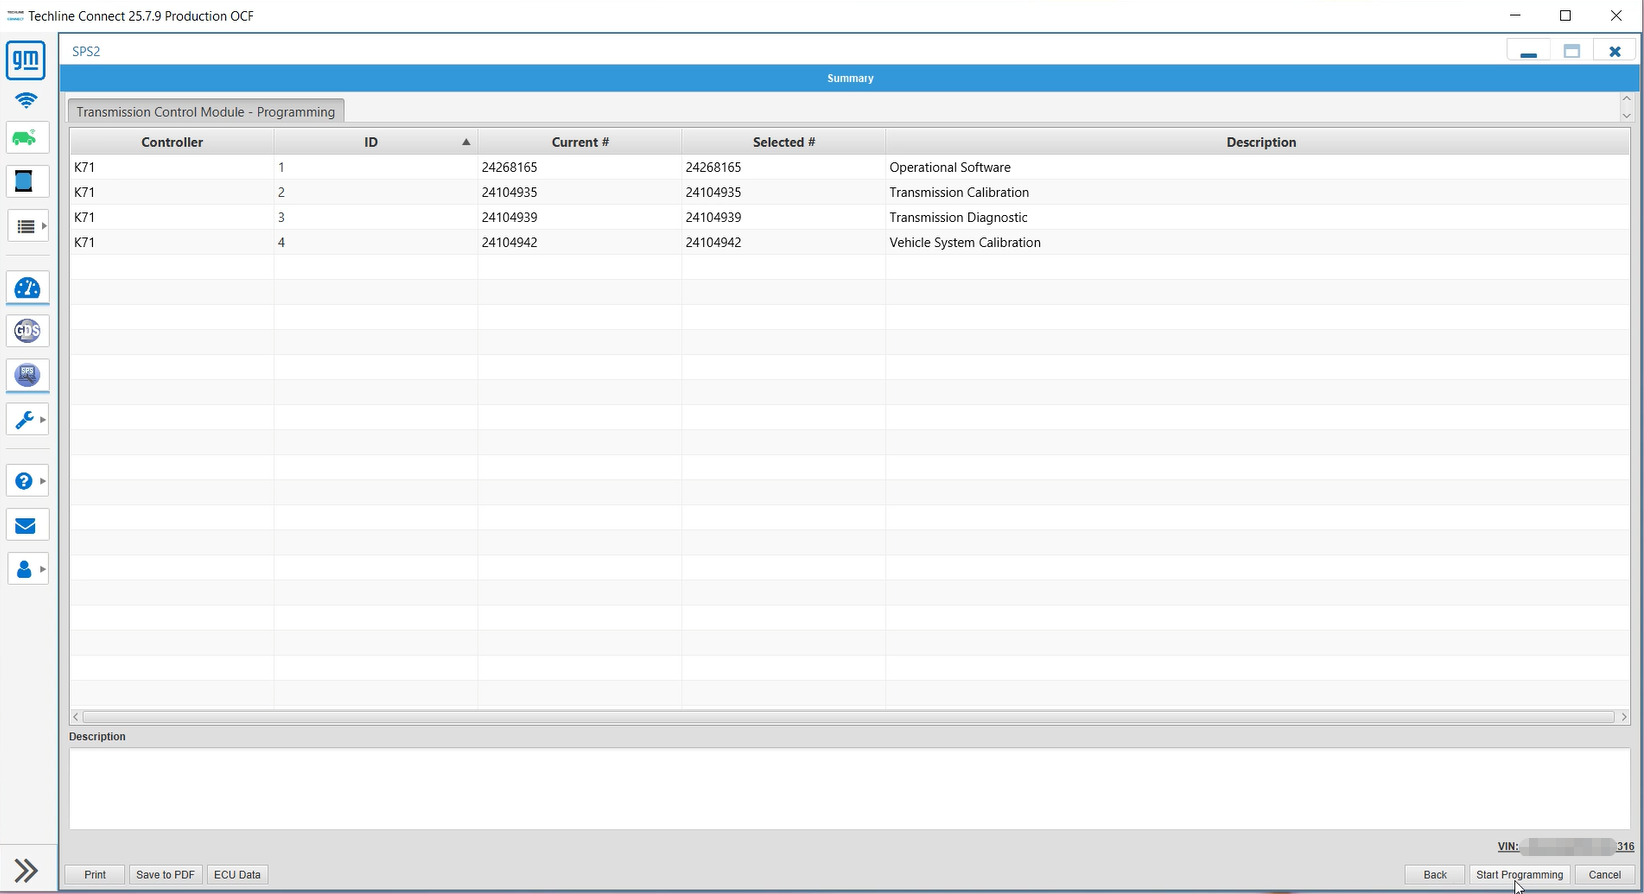Open the green connected vehicle icon

pos(26,138)
